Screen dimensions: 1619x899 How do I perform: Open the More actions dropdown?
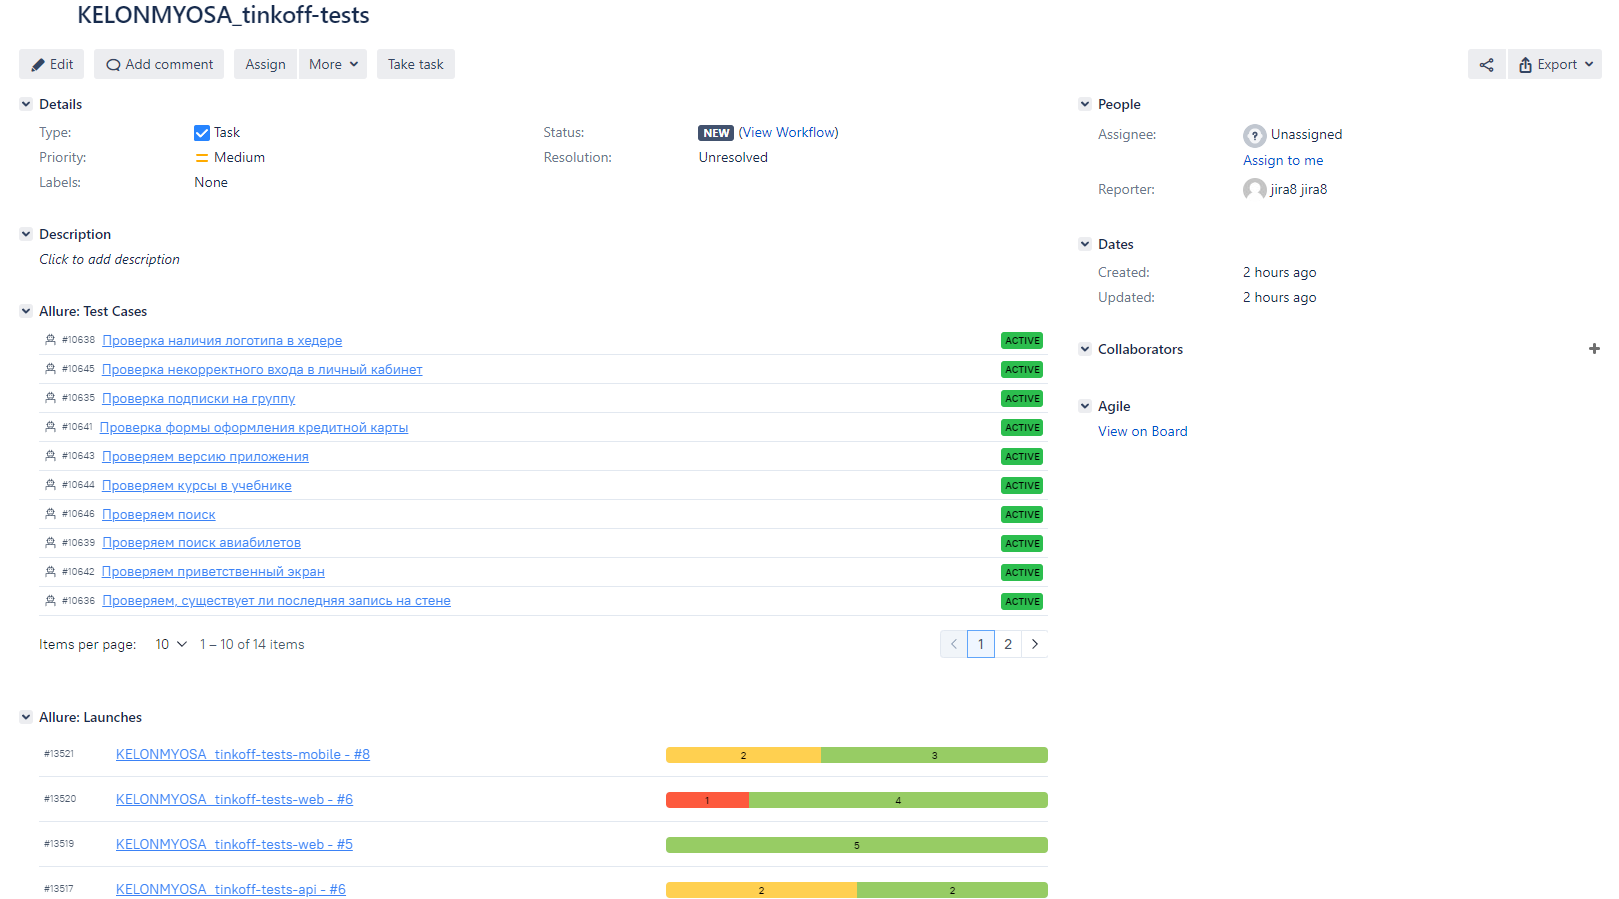pos(333,64)
